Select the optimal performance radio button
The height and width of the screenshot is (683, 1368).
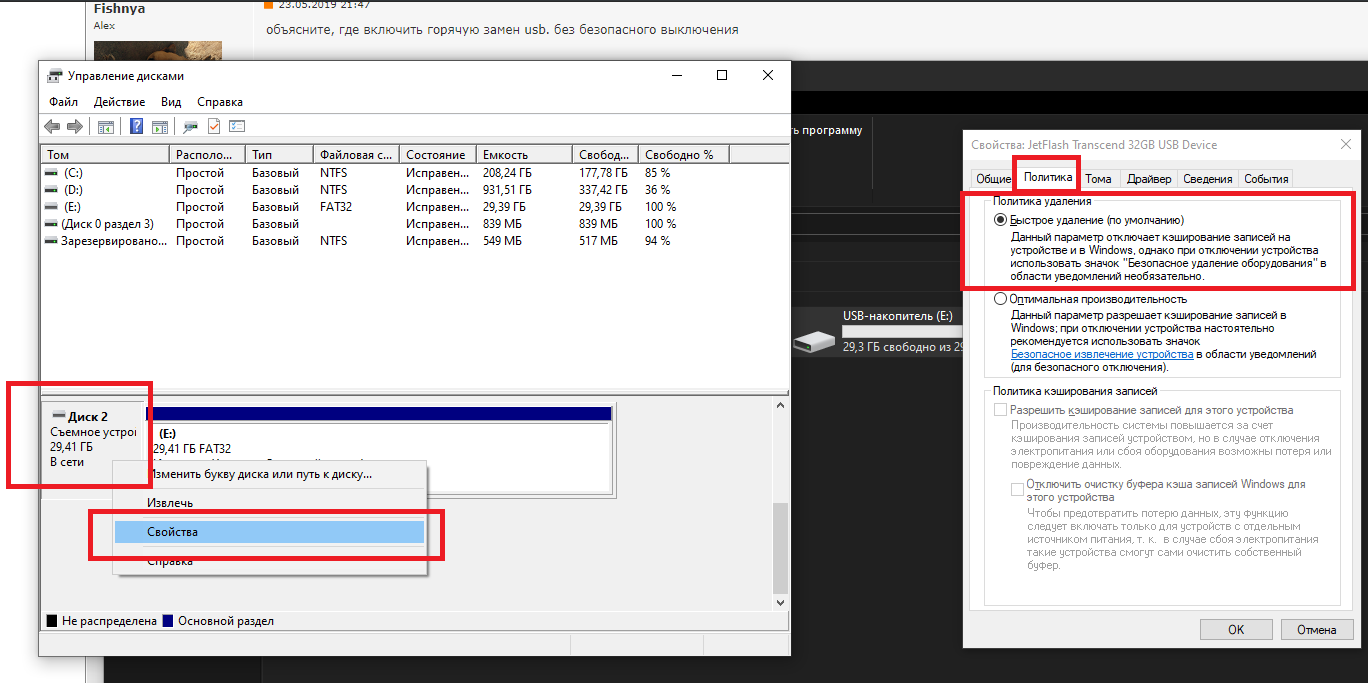(1001, 299)
